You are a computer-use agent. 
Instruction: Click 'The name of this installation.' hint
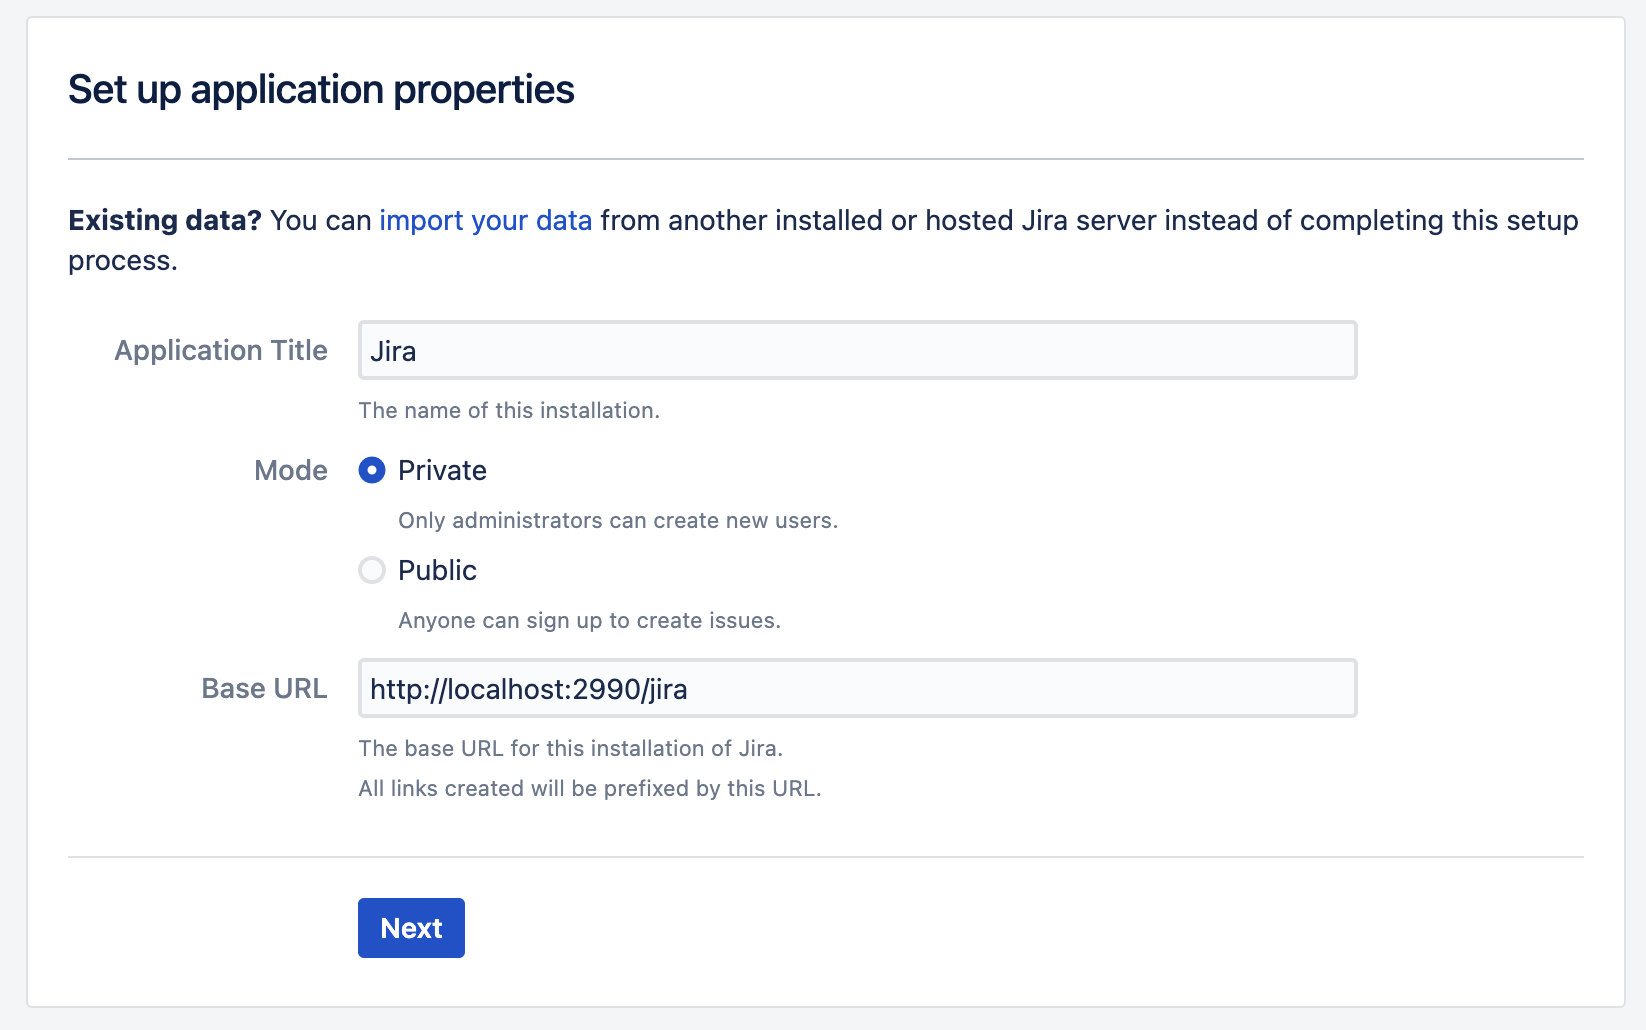pos(509,410)
